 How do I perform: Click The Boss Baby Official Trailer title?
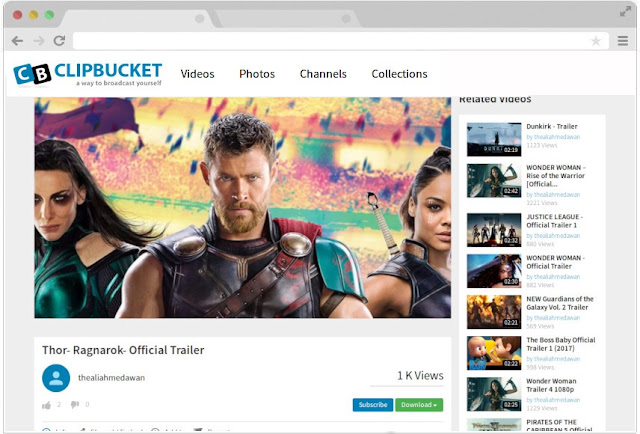pyautogui.click(x=561, y=344)
